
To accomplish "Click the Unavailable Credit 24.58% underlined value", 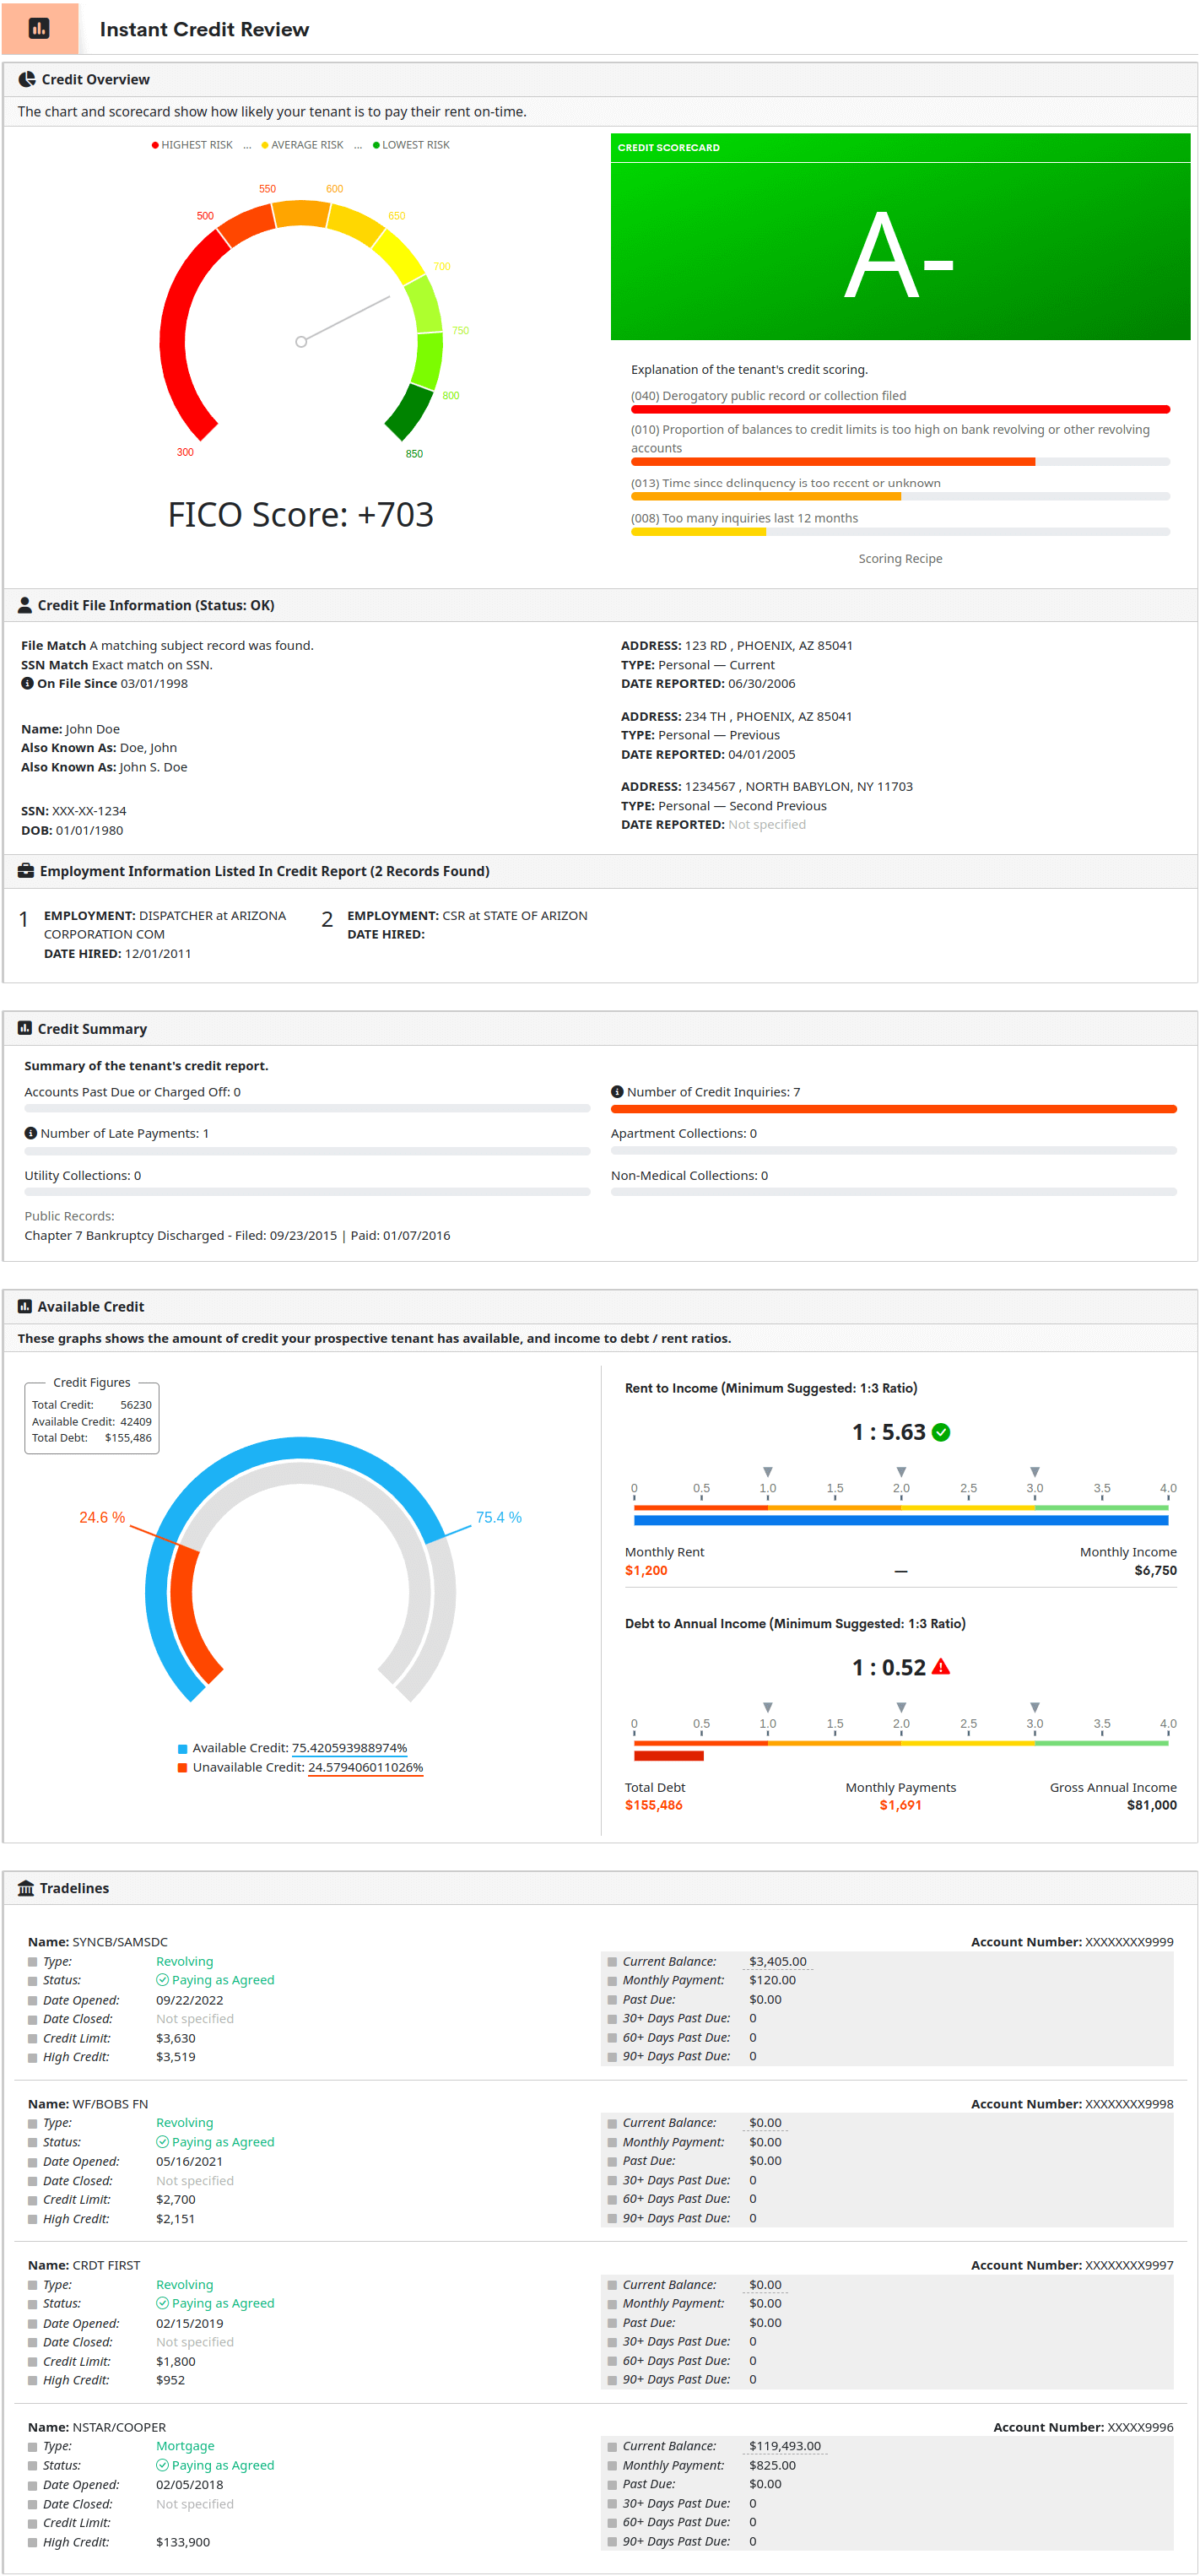I will click(365, 1768).
